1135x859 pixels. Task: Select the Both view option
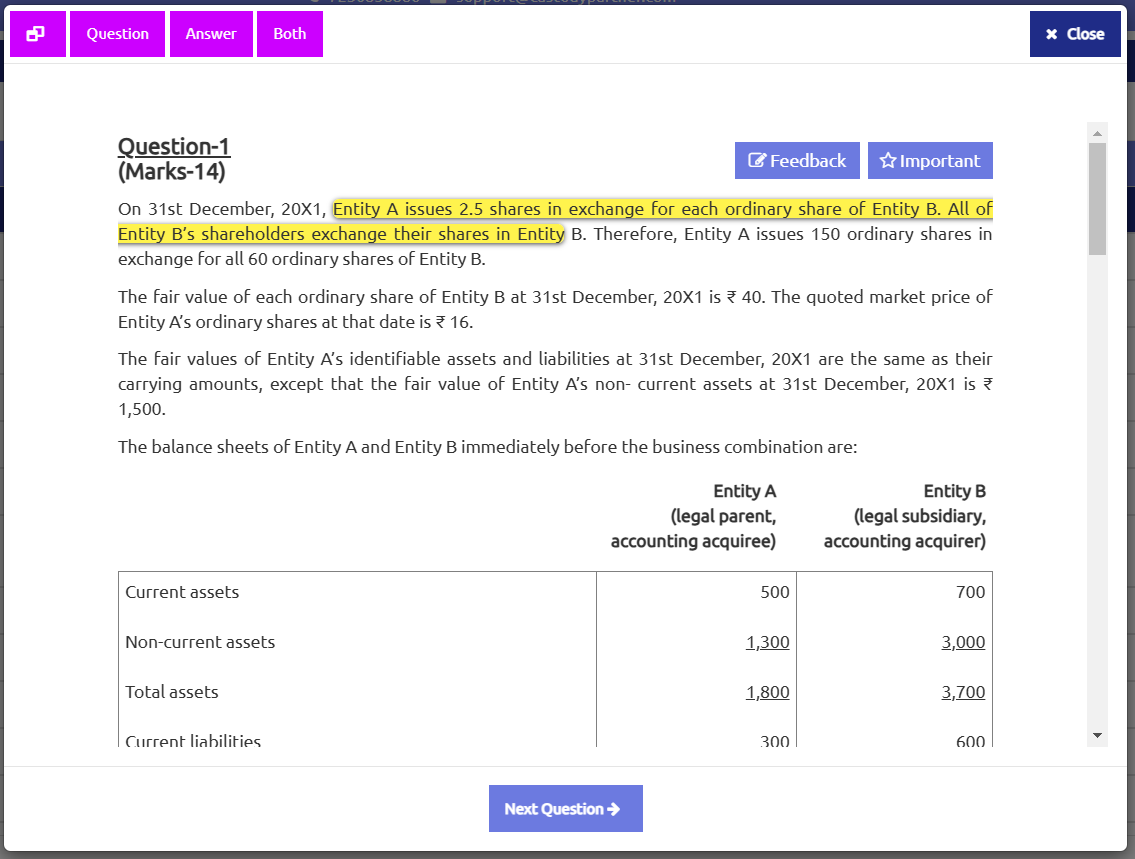[290, 34]
